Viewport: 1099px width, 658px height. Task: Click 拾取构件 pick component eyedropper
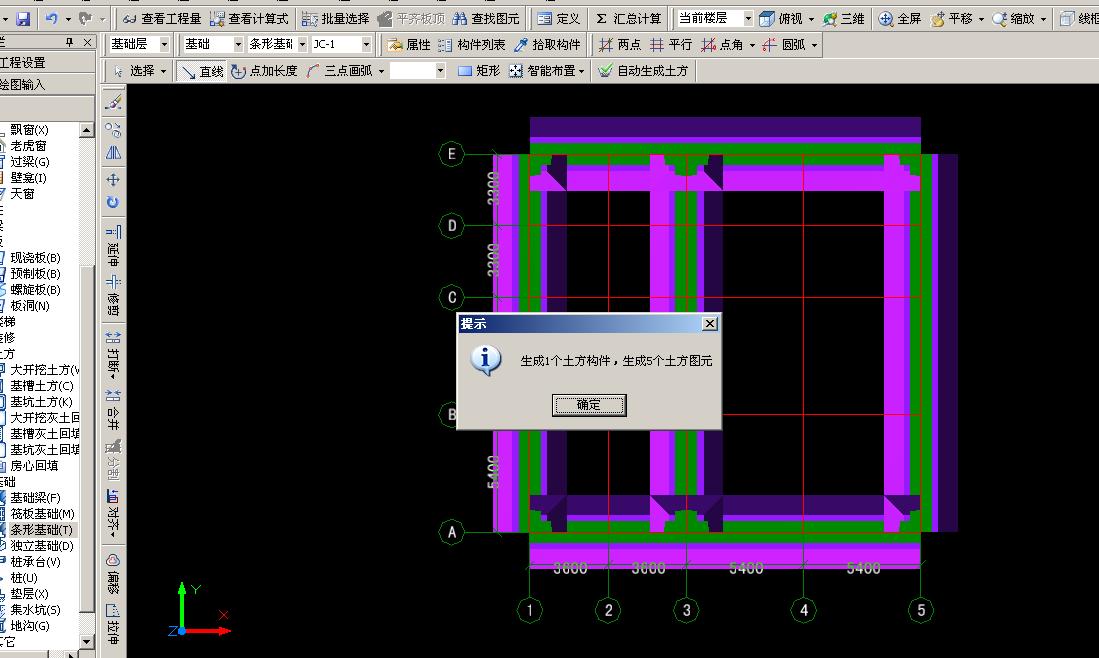547,45
